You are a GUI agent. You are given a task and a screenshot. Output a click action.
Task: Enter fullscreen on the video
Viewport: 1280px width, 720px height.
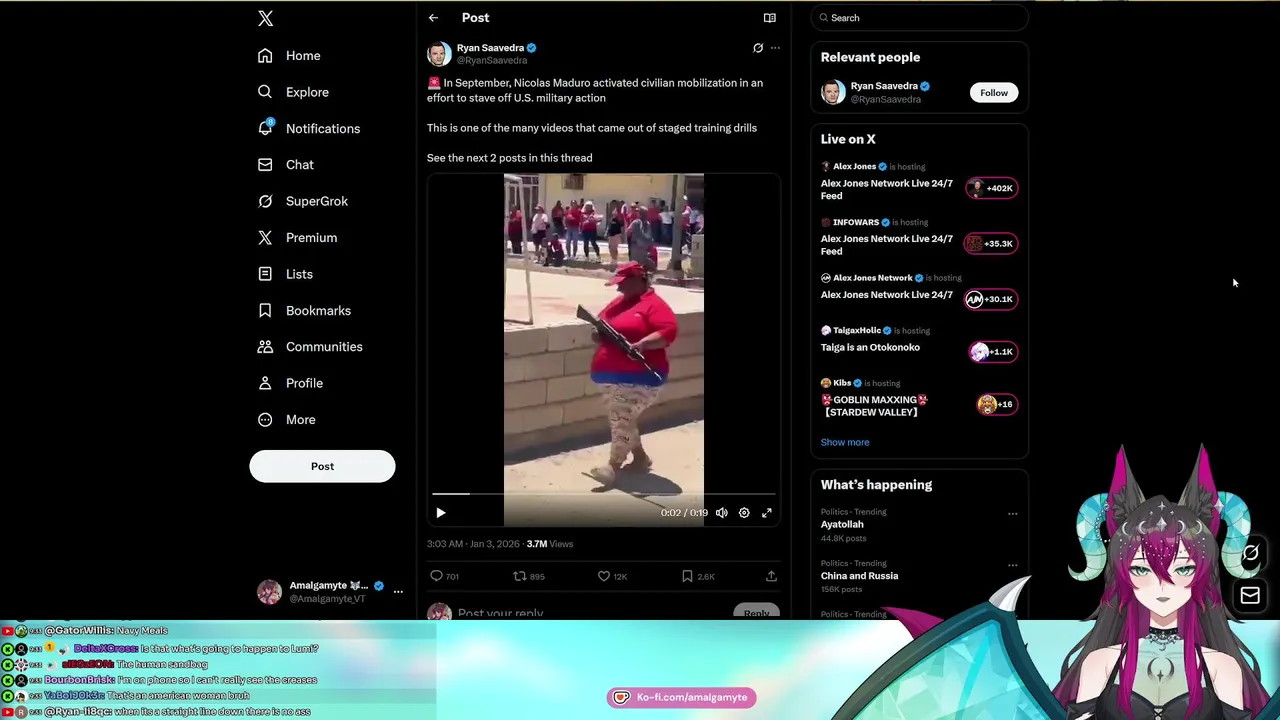(x=767, y=513)
